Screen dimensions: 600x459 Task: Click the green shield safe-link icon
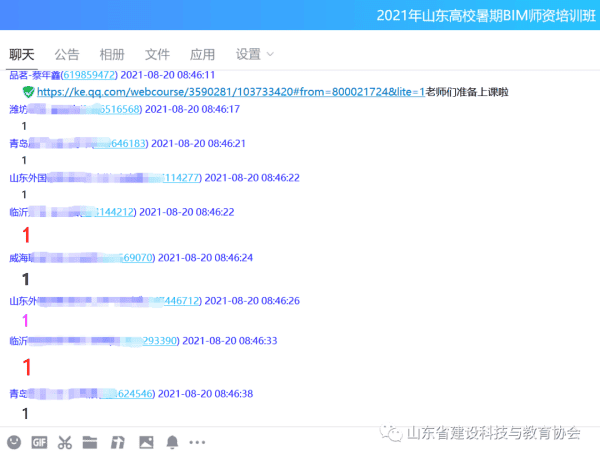point(28,92)
